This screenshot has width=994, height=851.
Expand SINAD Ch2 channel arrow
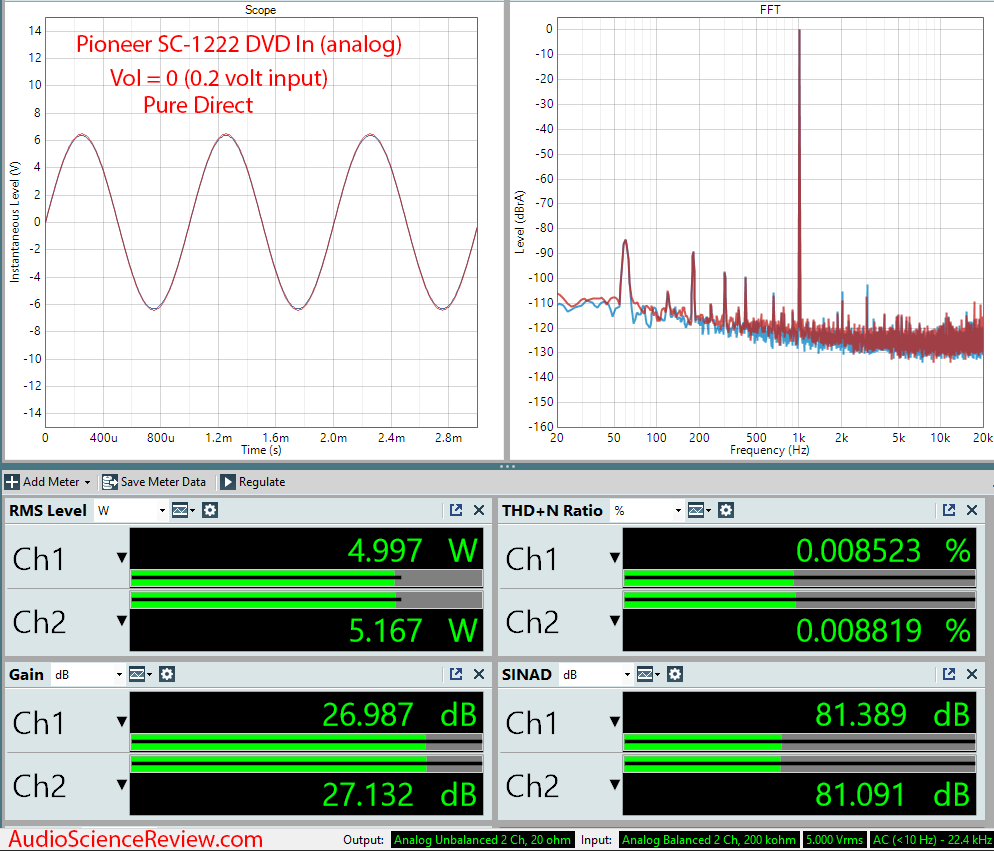614,785
